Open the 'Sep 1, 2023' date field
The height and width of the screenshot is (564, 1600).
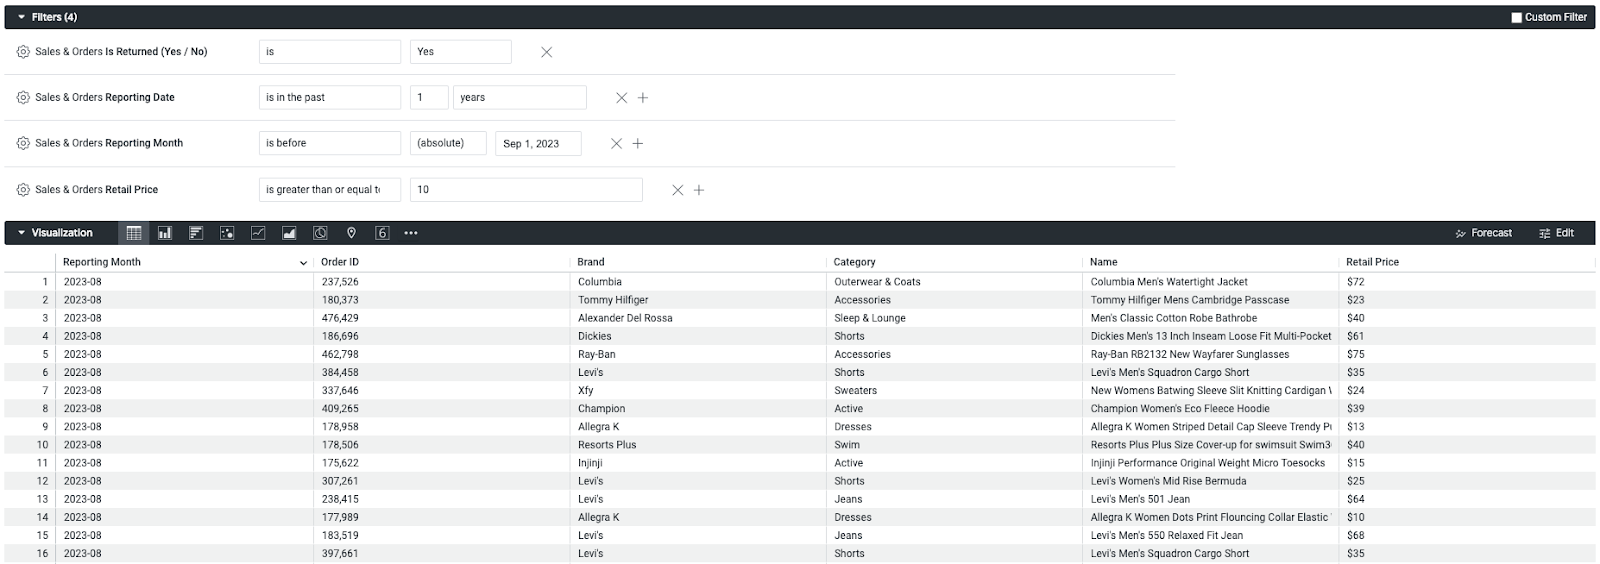pos(538,143)
